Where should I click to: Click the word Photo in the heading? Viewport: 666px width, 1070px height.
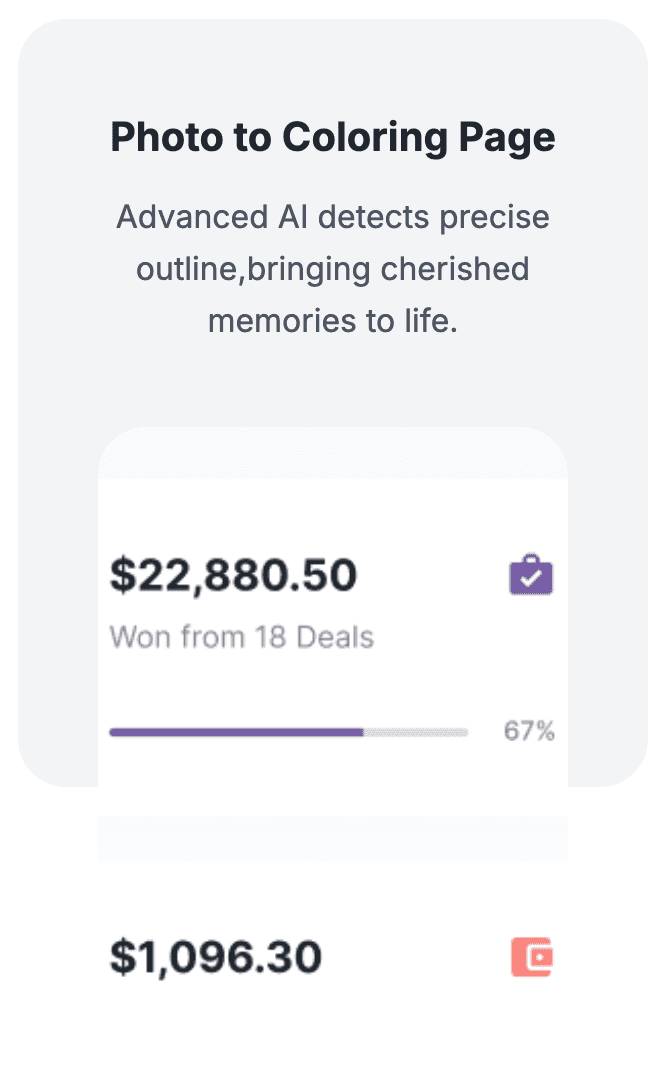point(168,137)
